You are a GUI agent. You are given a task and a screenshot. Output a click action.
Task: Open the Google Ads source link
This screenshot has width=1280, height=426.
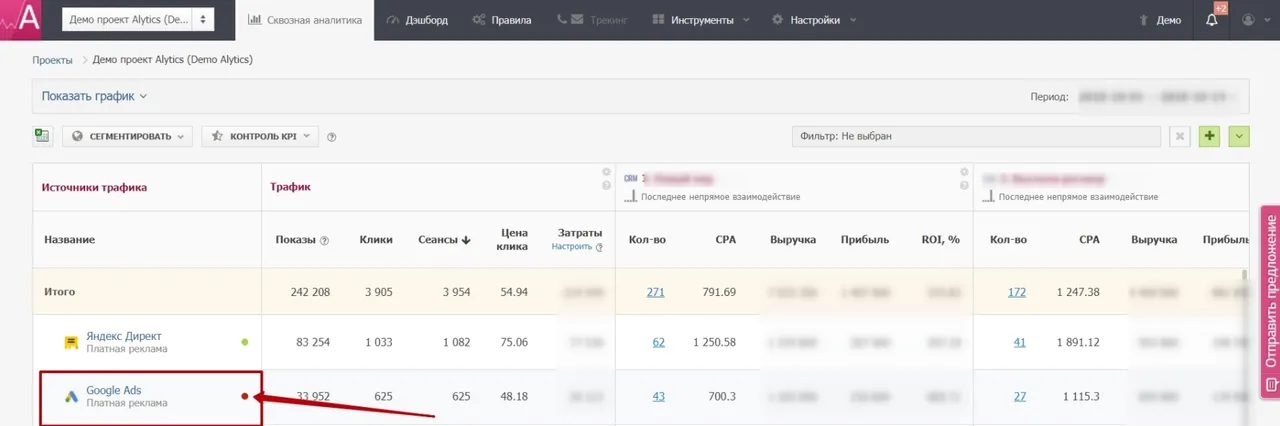point(114,390)
